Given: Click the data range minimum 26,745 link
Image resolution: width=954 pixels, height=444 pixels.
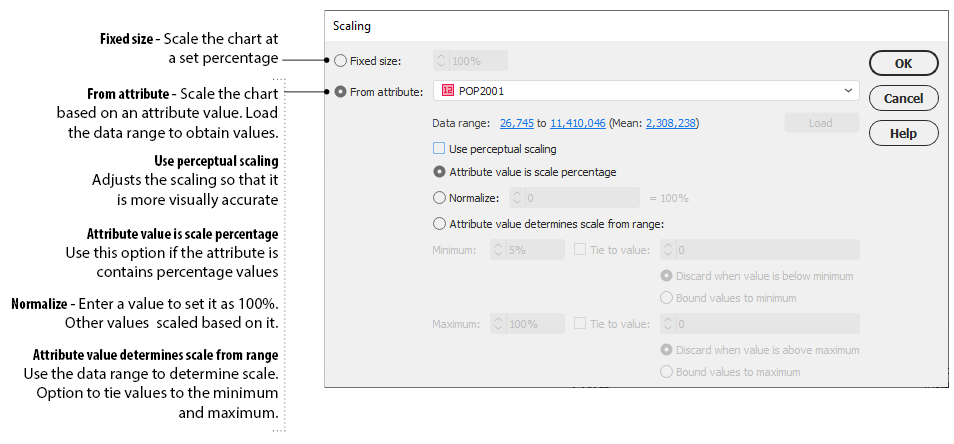Looking at the screenshot, I should coord(518,123).
